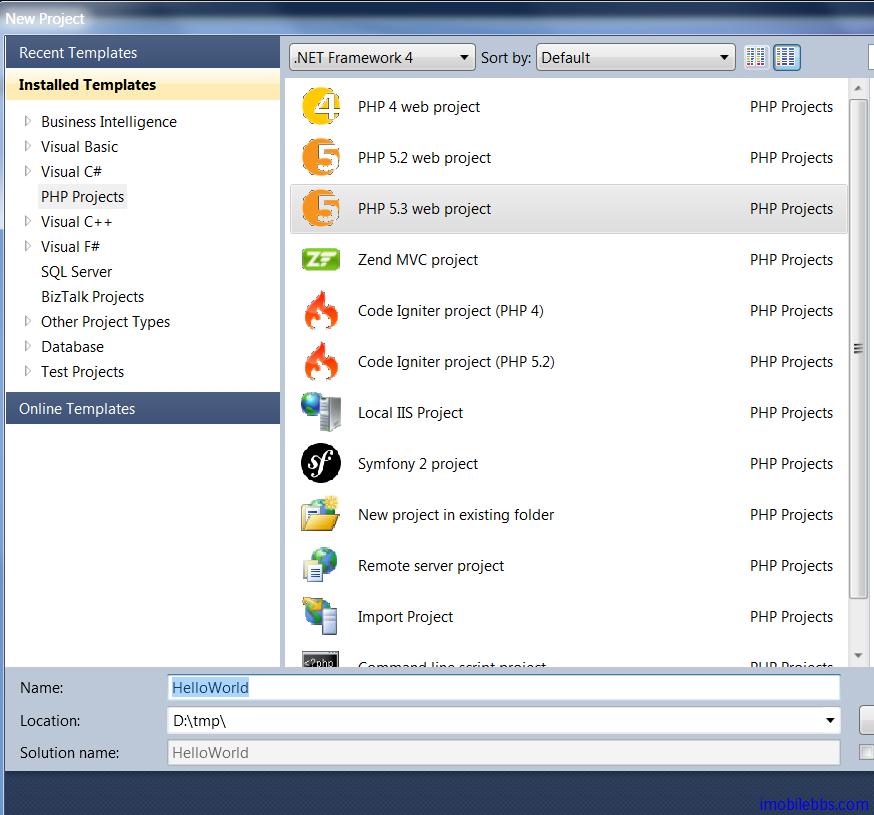Viewport: 874px width, 815px height.
Task: Click the template list vertical scrollbar
Action: tap(858, 348)
